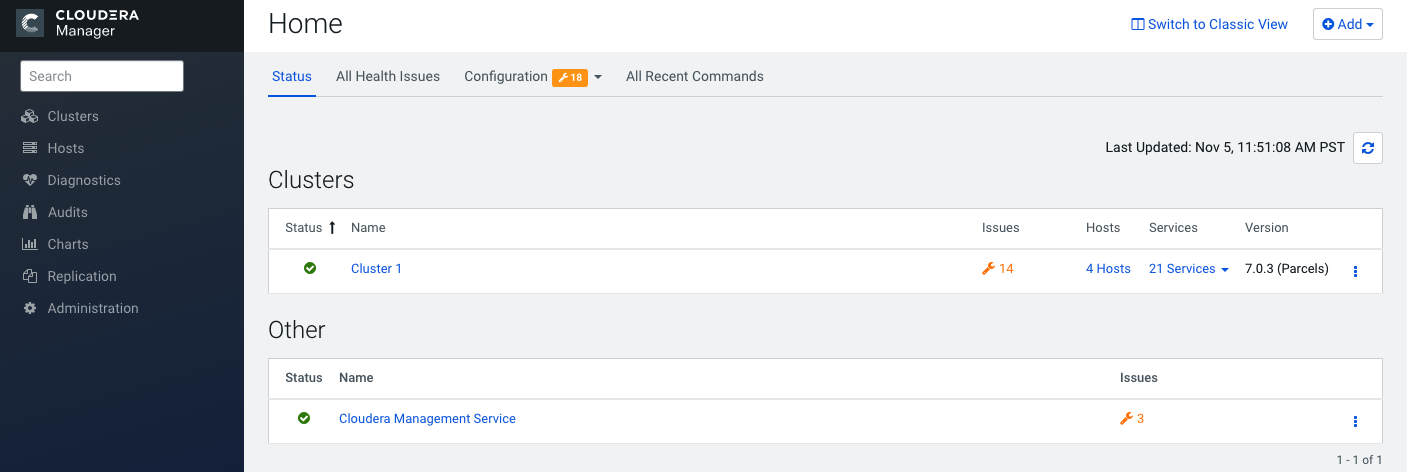Open the All Recent Commands tab
Screen dimensions: 1407x472
click(x=694, y=76)
